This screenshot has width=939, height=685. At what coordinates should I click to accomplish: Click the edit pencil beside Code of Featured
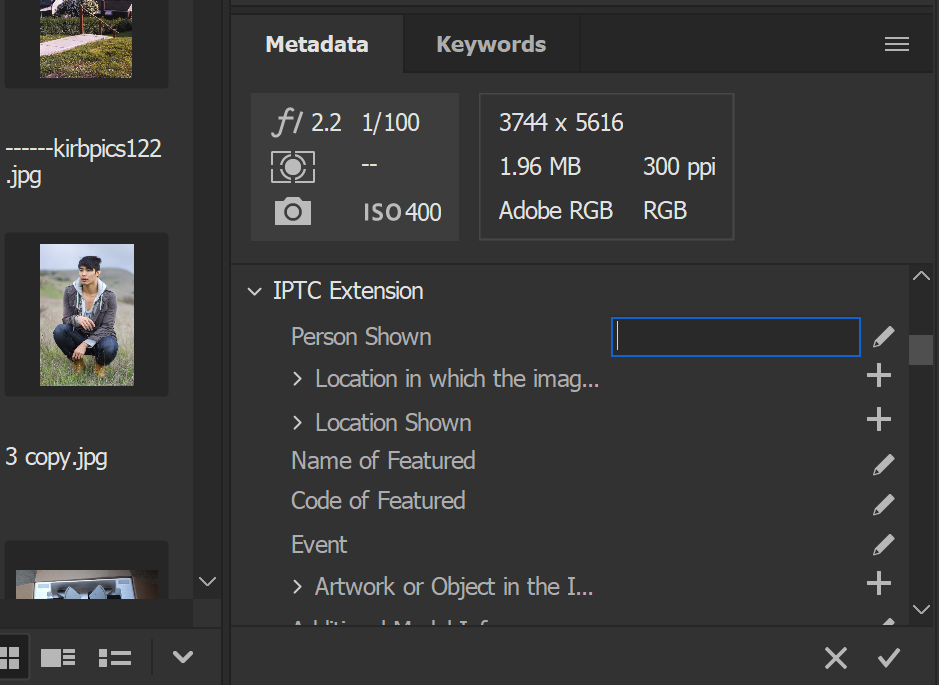[883, 503]
